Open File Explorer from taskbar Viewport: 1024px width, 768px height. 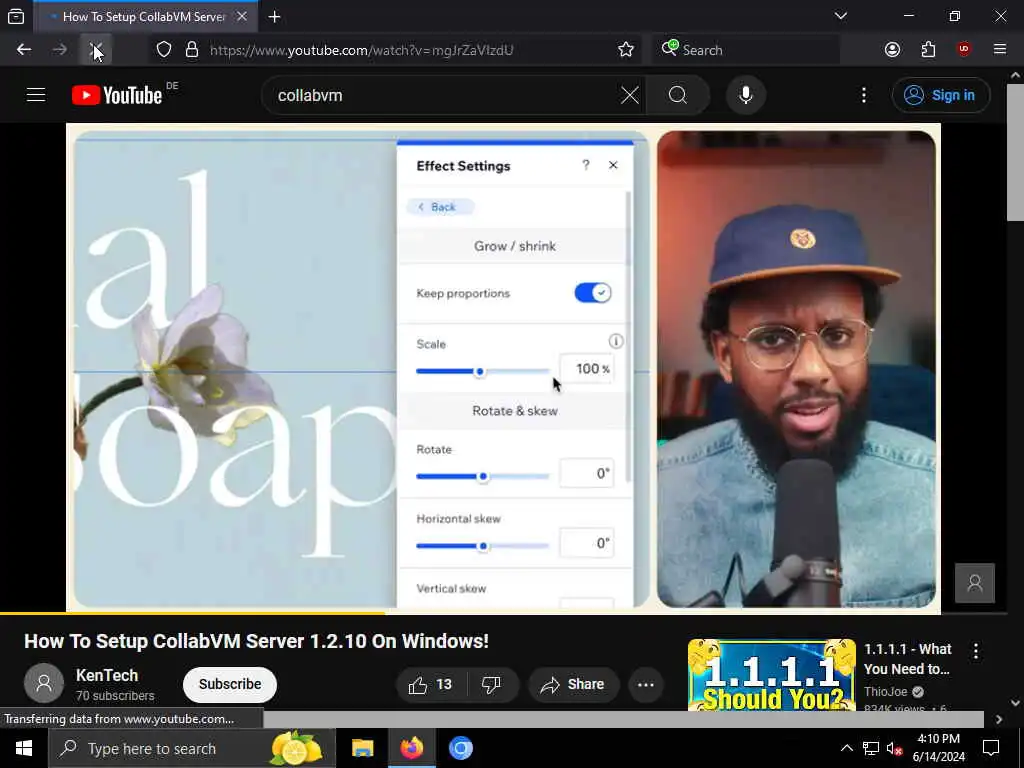[x=362, y=748]
